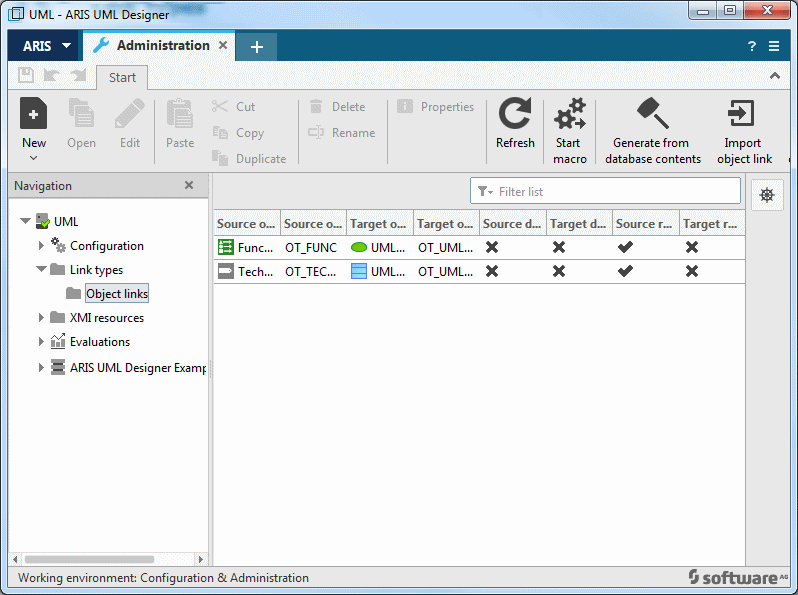This screenshot has height=595, width=798.
Task: Add a new tab with plus
Action: click(x=257, y=47)
